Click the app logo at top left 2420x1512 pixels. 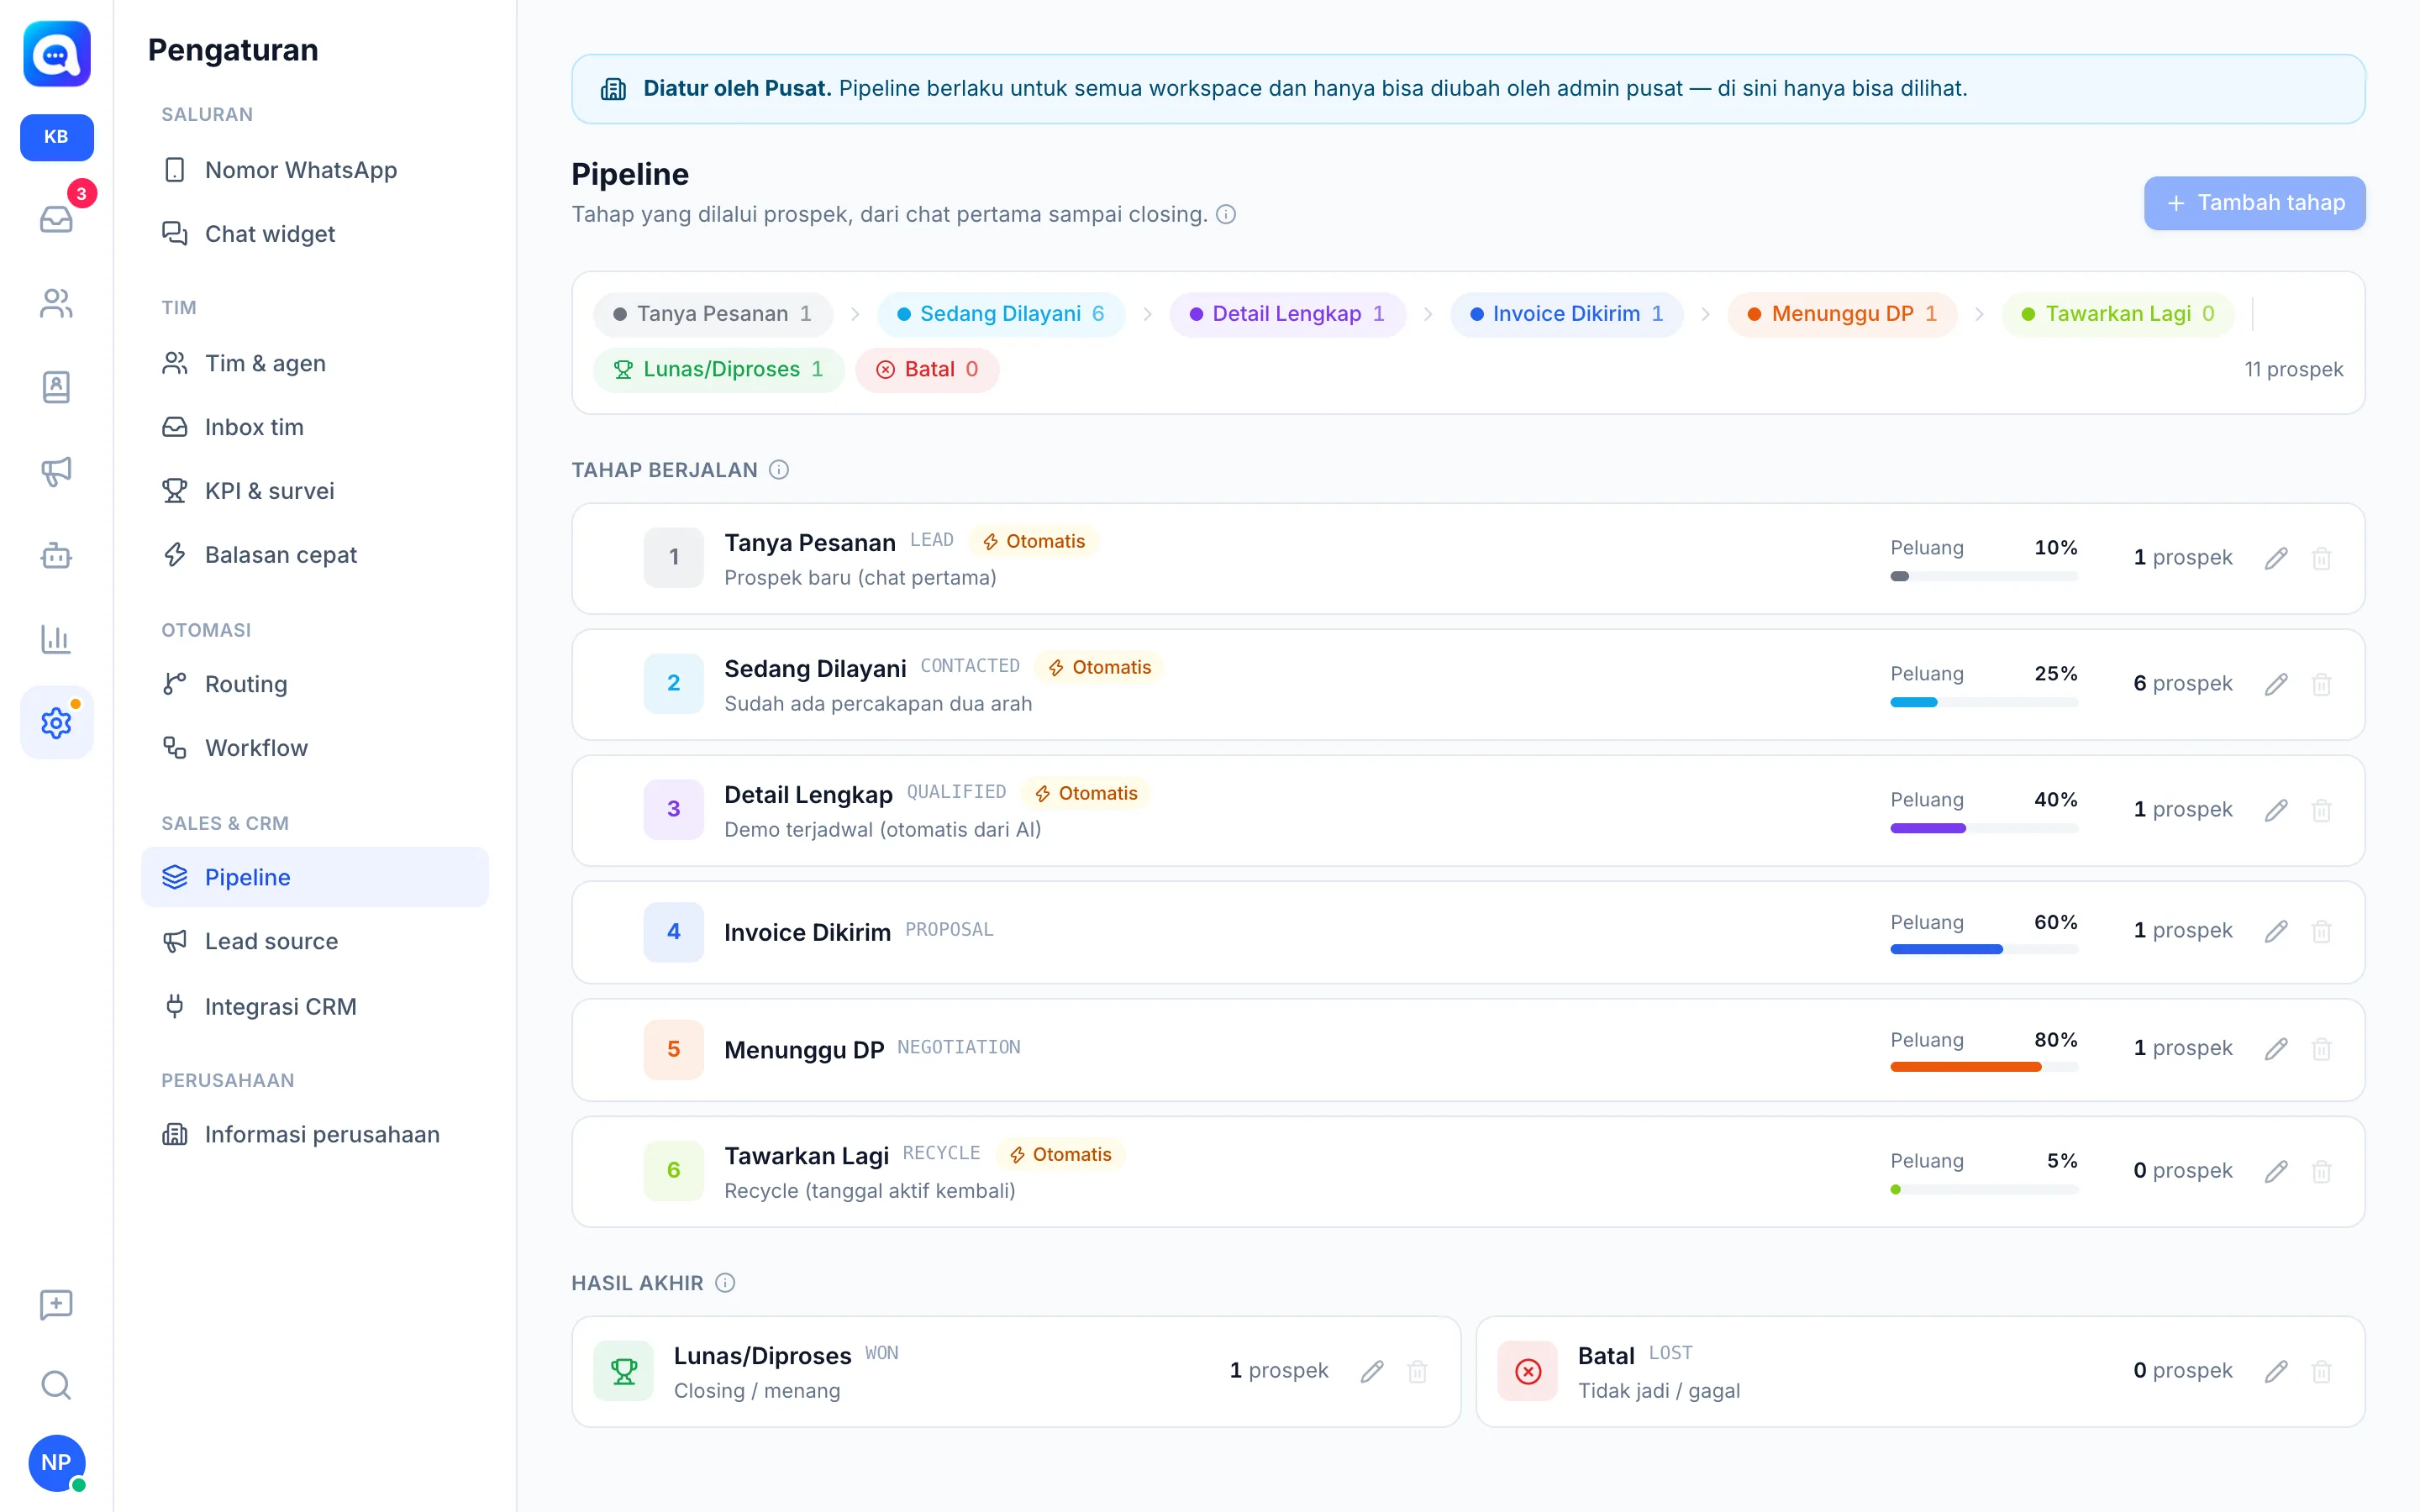coord(56,55)
